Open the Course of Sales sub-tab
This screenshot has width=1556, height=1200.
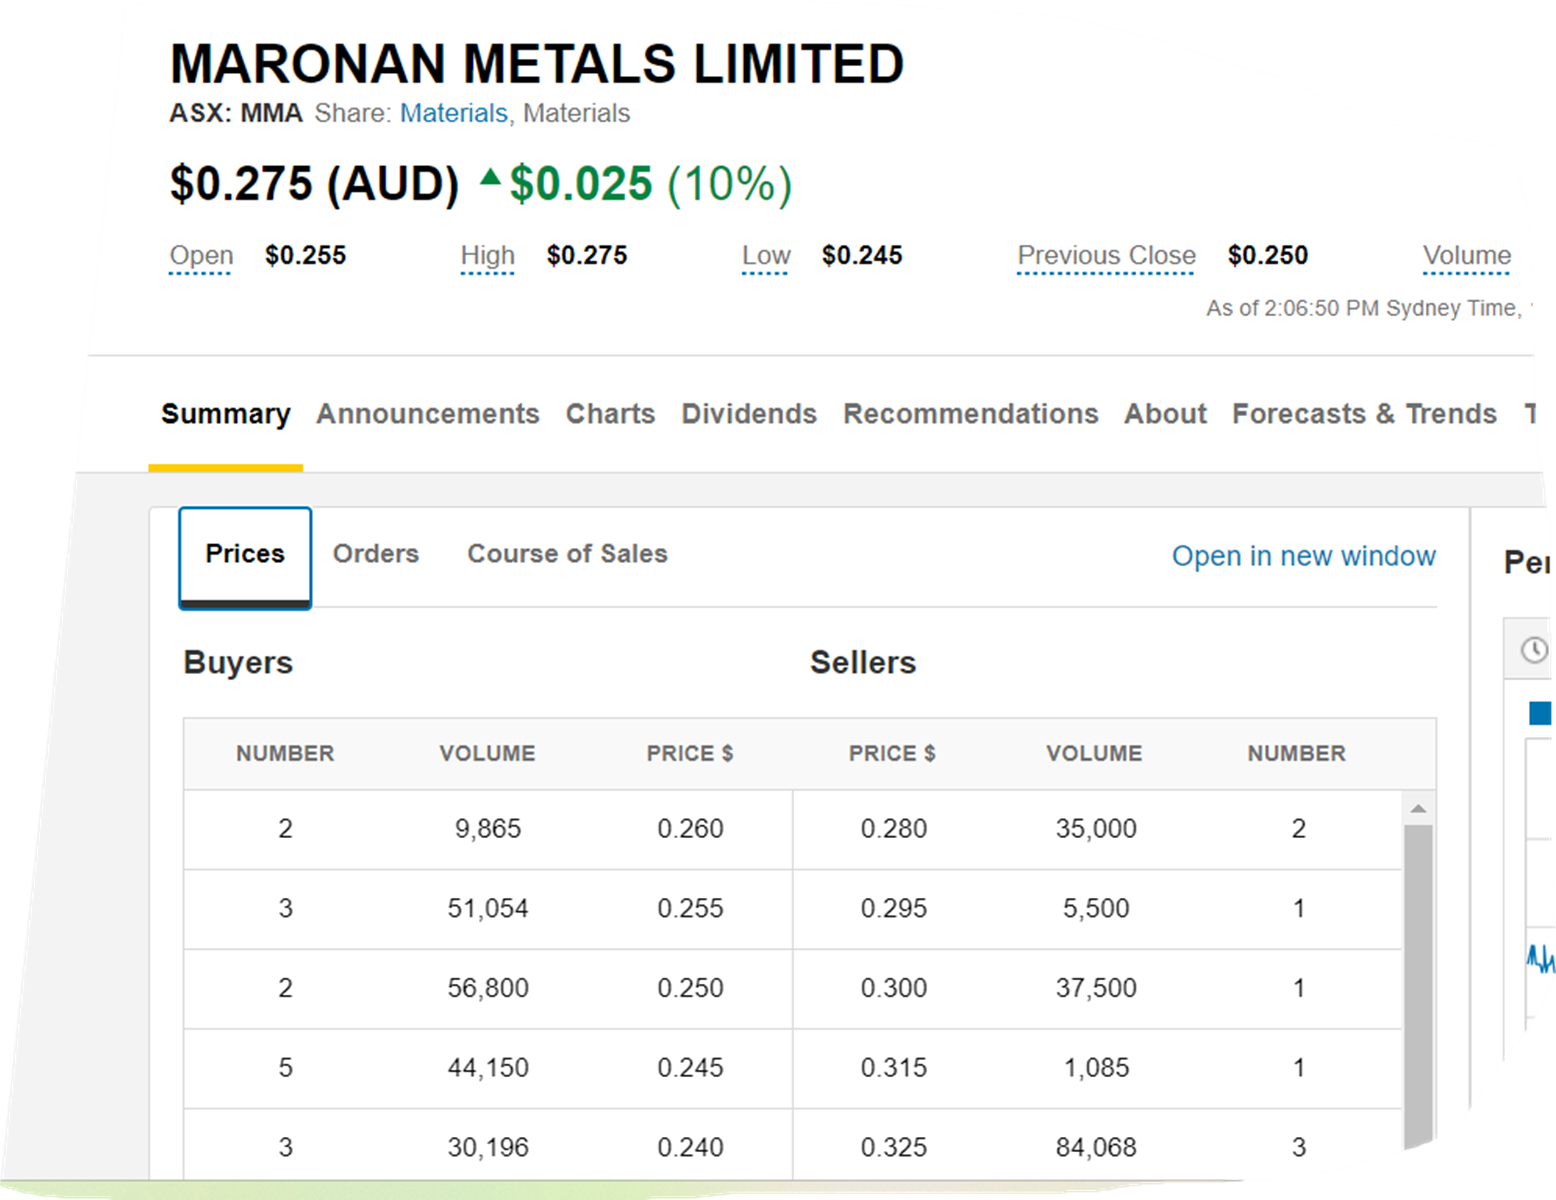coord(567,554)
